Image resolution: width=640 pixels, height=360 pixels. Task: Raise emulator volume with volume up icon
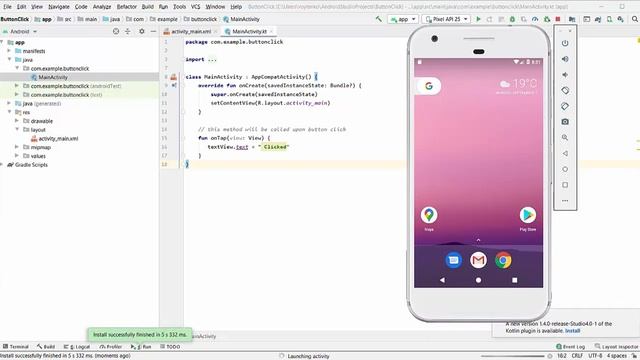pyautogui.click(x=565, y=59)
